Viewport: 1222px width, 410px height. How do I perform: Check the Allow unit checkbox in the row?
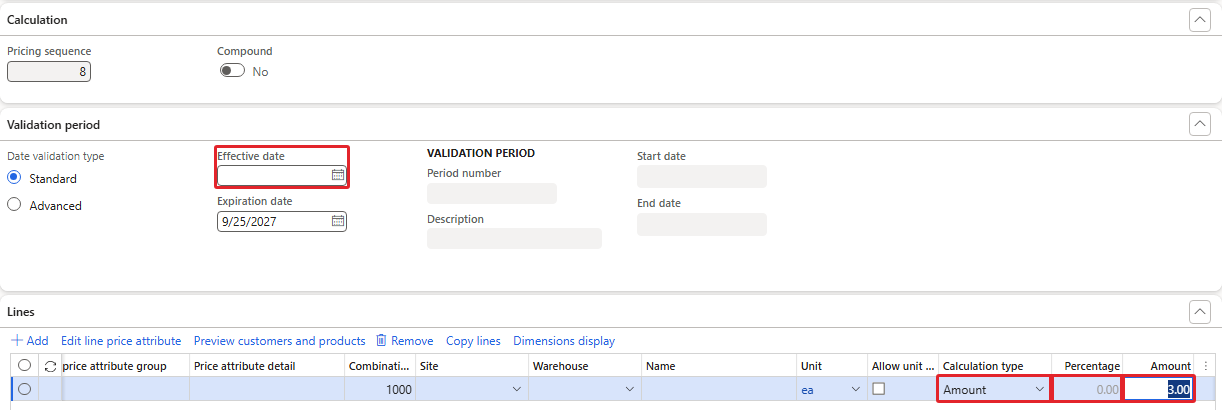point(879,389)
